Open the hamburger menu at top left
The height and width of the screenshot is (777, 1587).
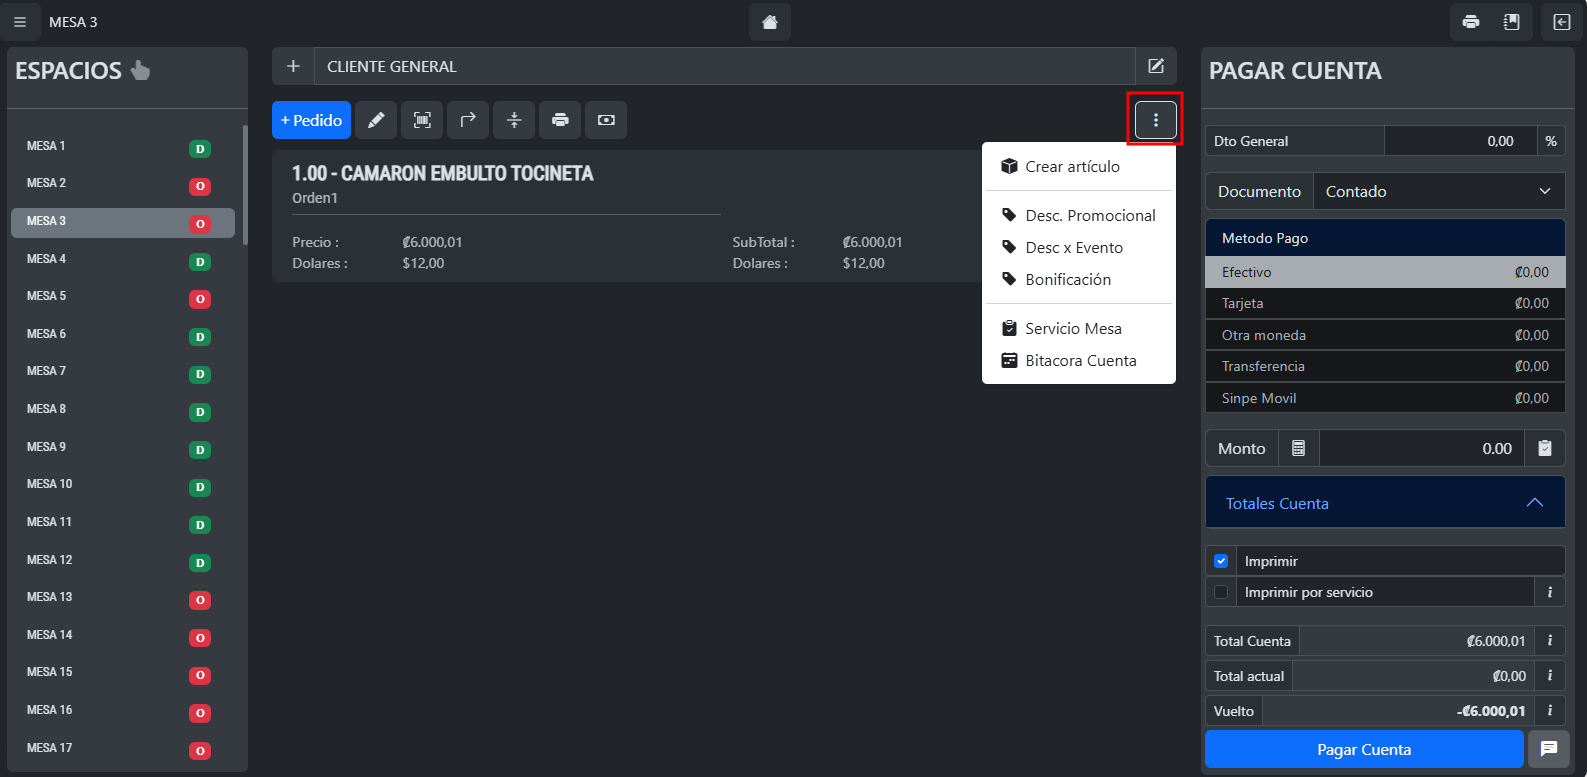click(x=20, y=22)
